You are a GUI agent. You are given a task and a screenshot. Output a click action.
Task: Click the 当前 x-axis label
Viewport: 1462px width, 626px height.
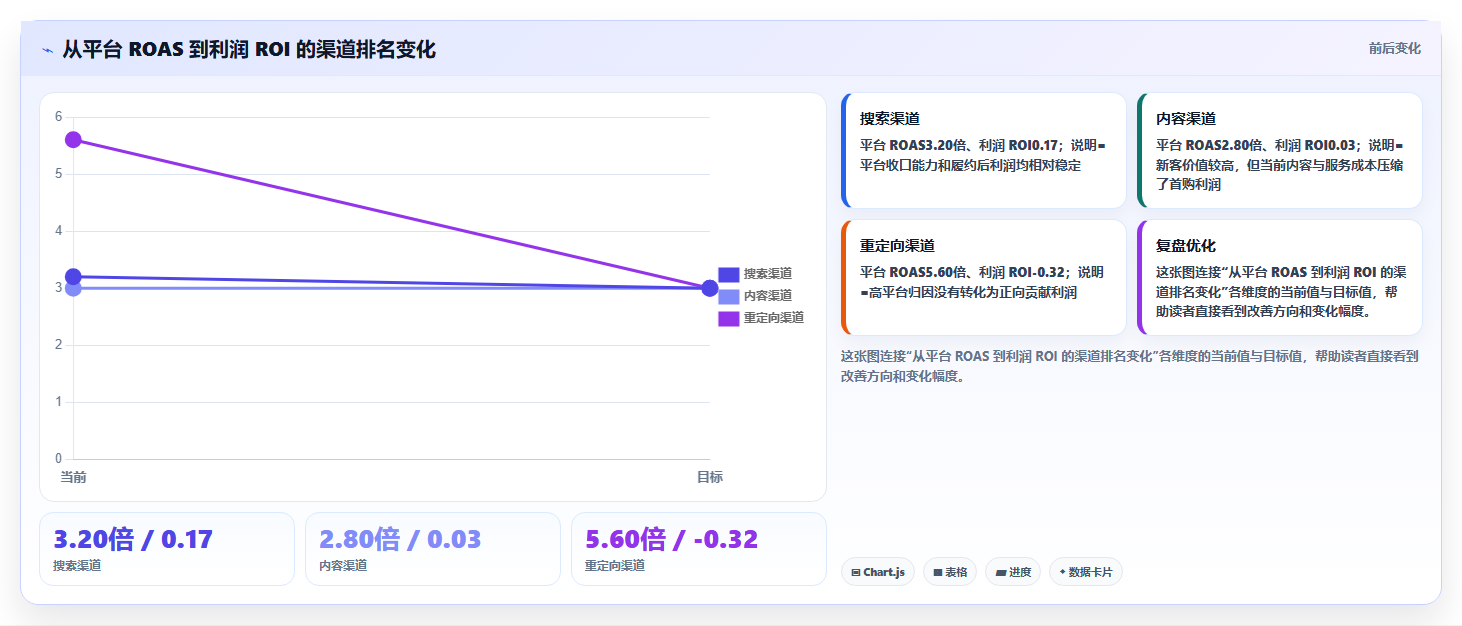pyautogui.click(x=73, y=477)
